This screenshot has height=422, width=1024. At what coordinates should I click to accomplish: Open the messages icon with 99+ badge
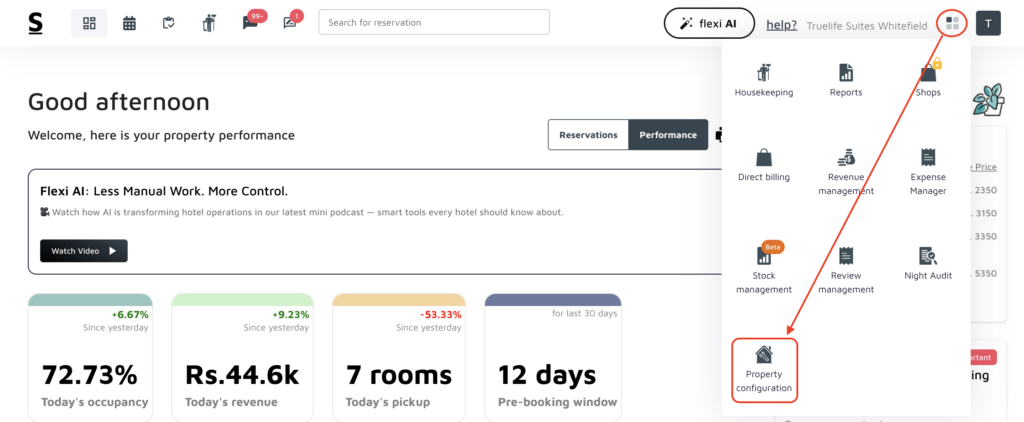tap(250, 22)
